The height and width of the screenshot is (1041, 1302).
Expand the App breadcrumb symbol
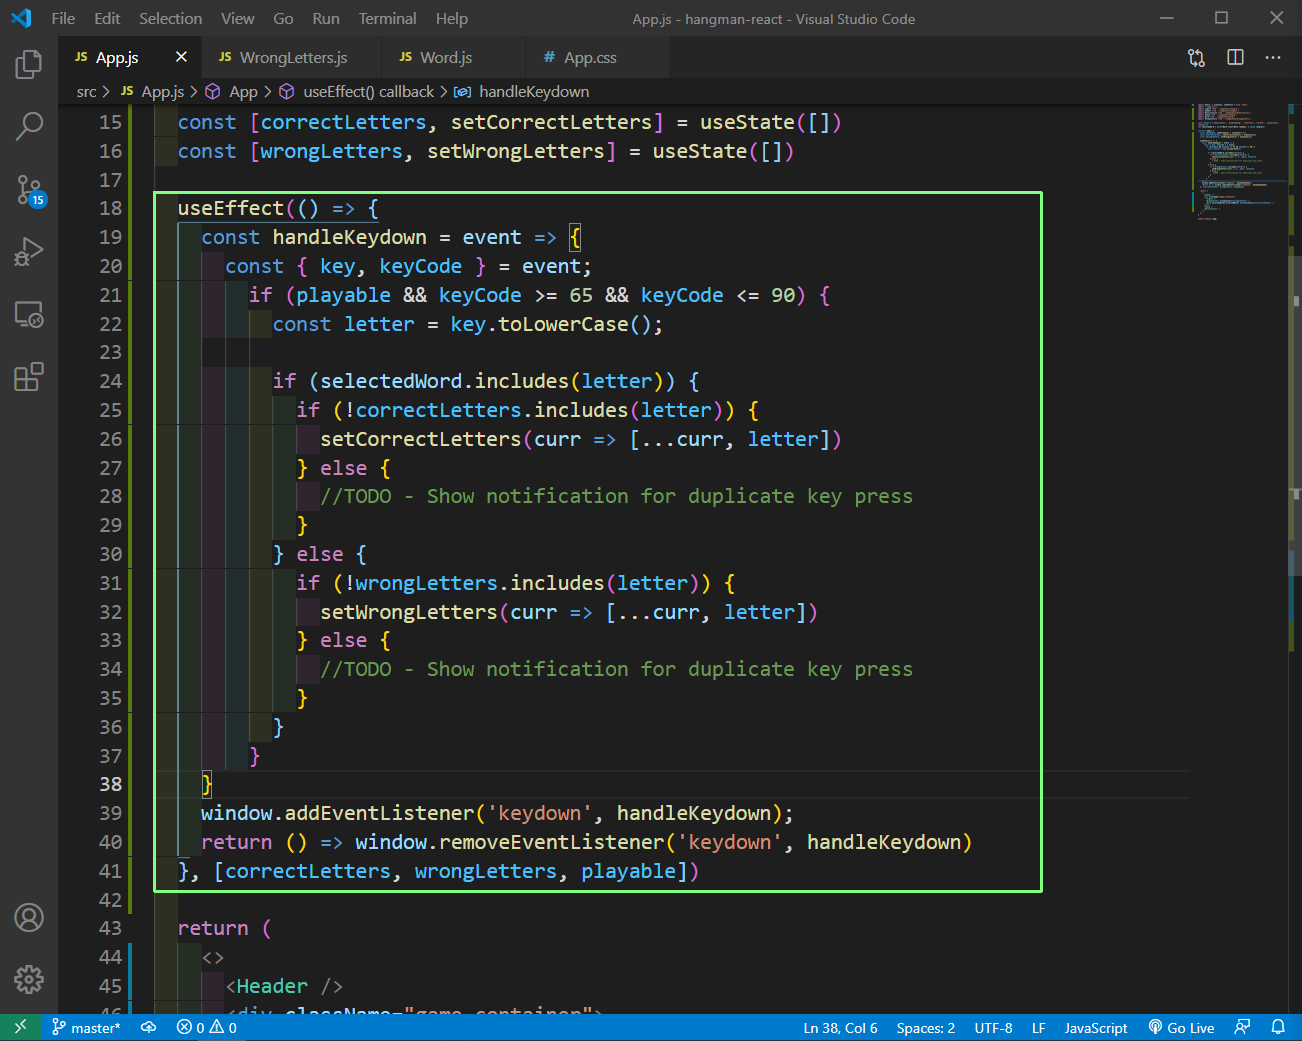click(232, 92)
